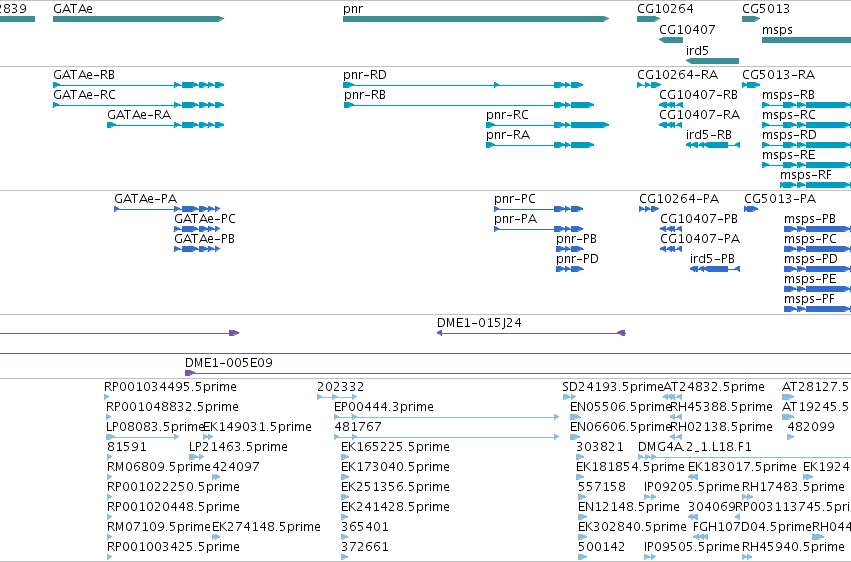The height and width of the screenshot is (562, 851).
Task: Click transcript label pnr-RA
Action: 508,135
